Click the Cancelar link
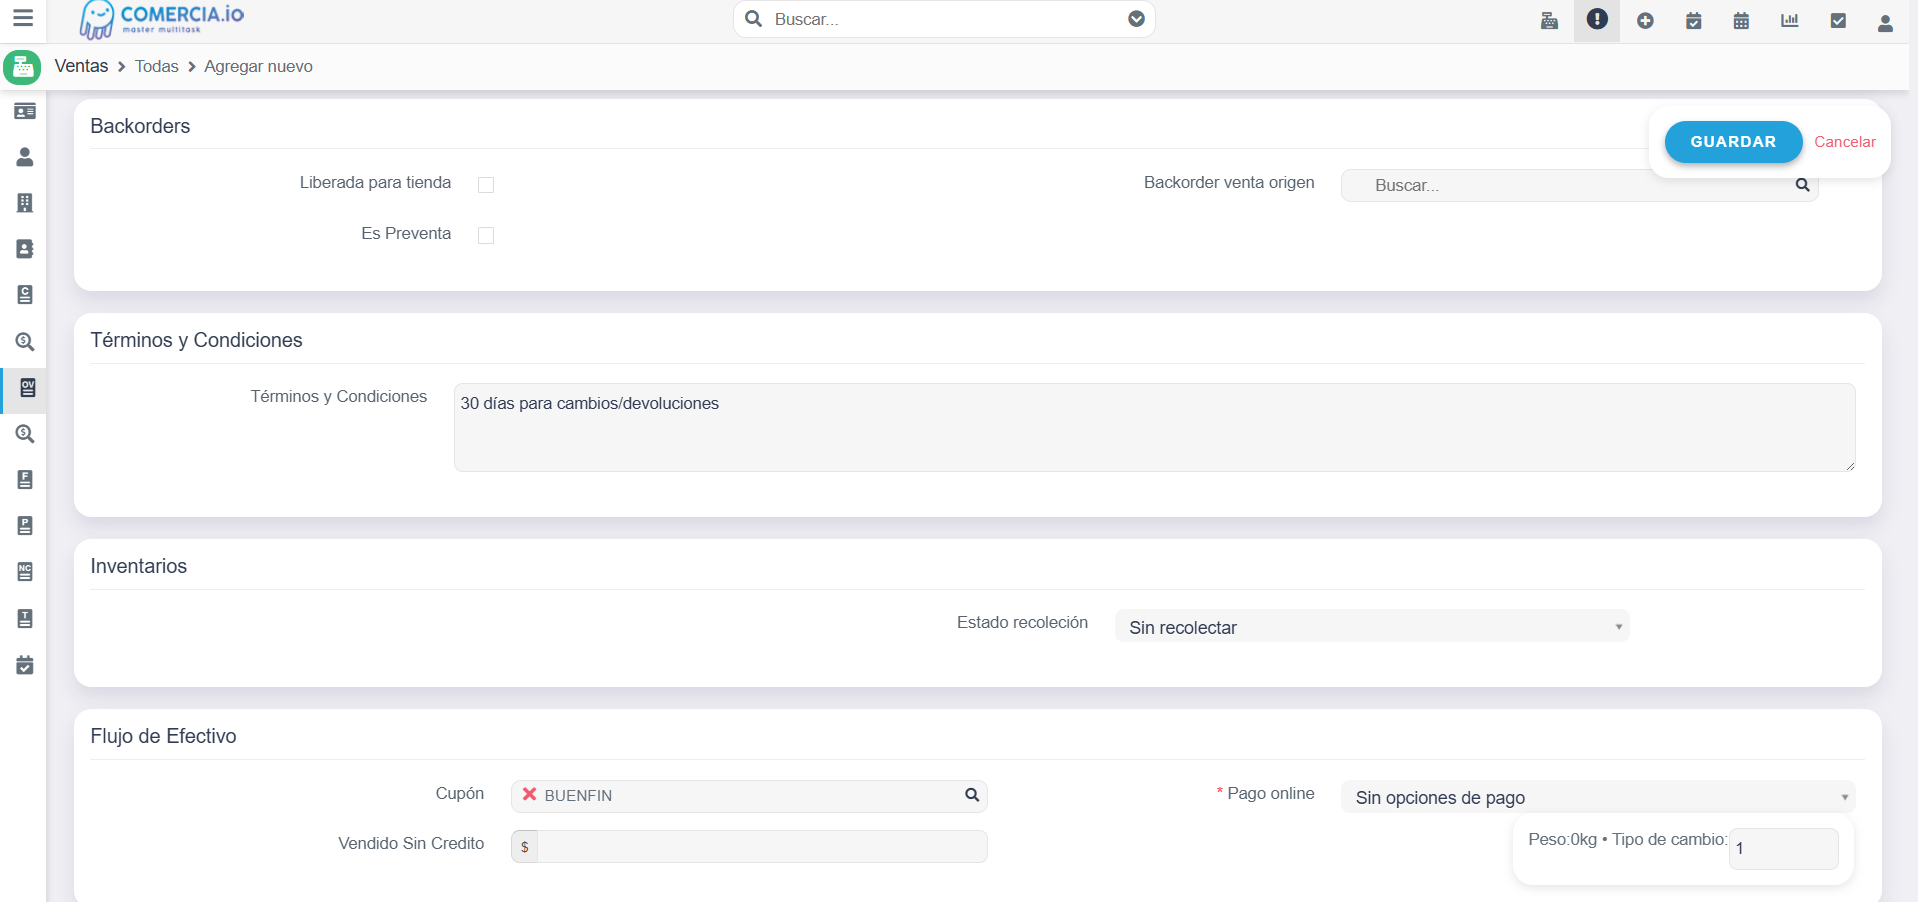Image resolution: width=1918 pixels, height=902 pixels. click(x=1845, y=142)
